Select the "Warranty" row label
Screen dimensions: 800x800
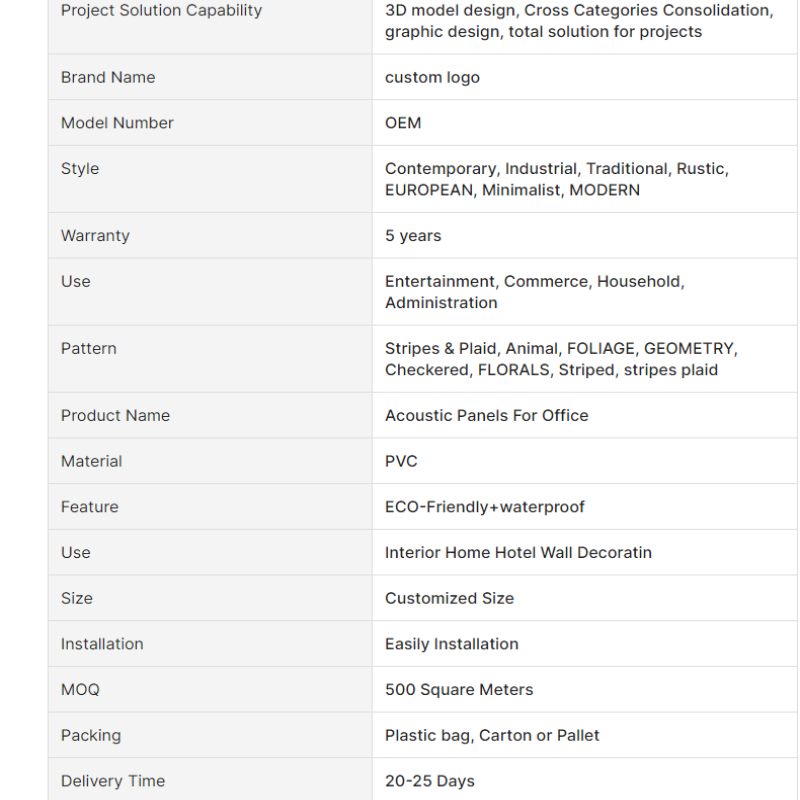coord(95,236)
